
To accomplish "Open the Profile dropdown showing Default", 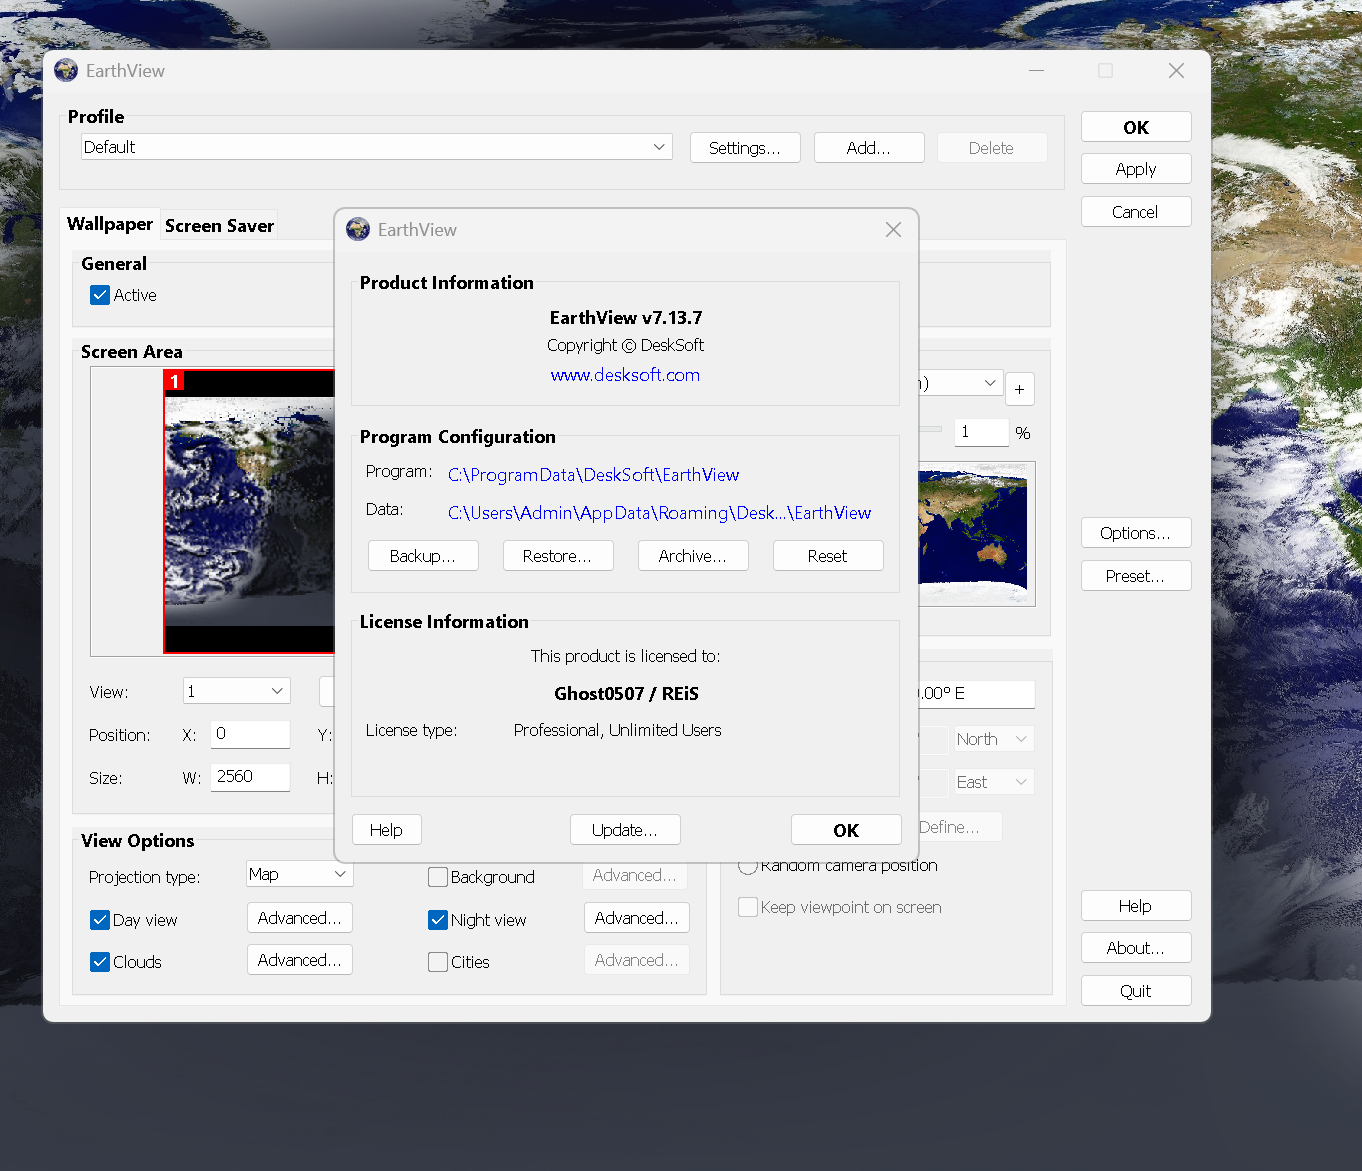I will tap(376, 147).
